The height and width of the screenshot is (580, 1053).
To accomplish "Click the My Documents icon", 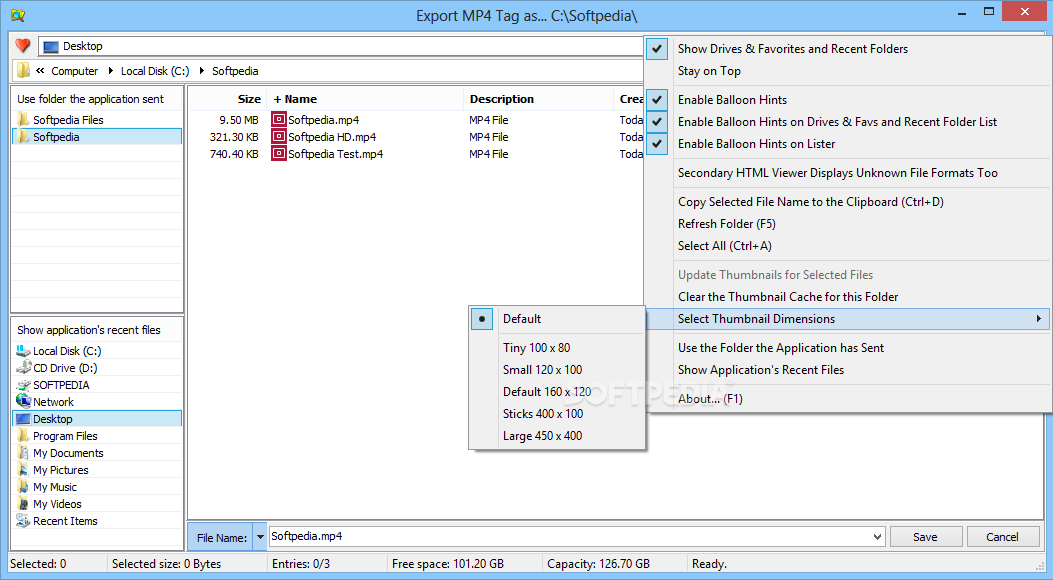I will [x=24, y=452].
